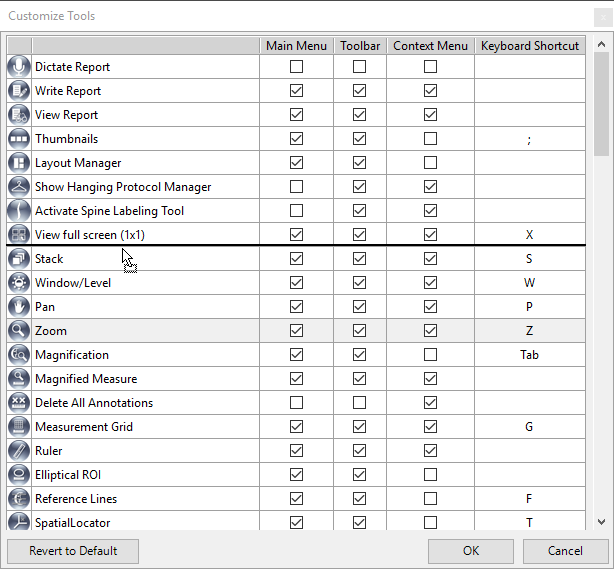
Task: Click the scrollbar up arrow
Action: [601, 45]
